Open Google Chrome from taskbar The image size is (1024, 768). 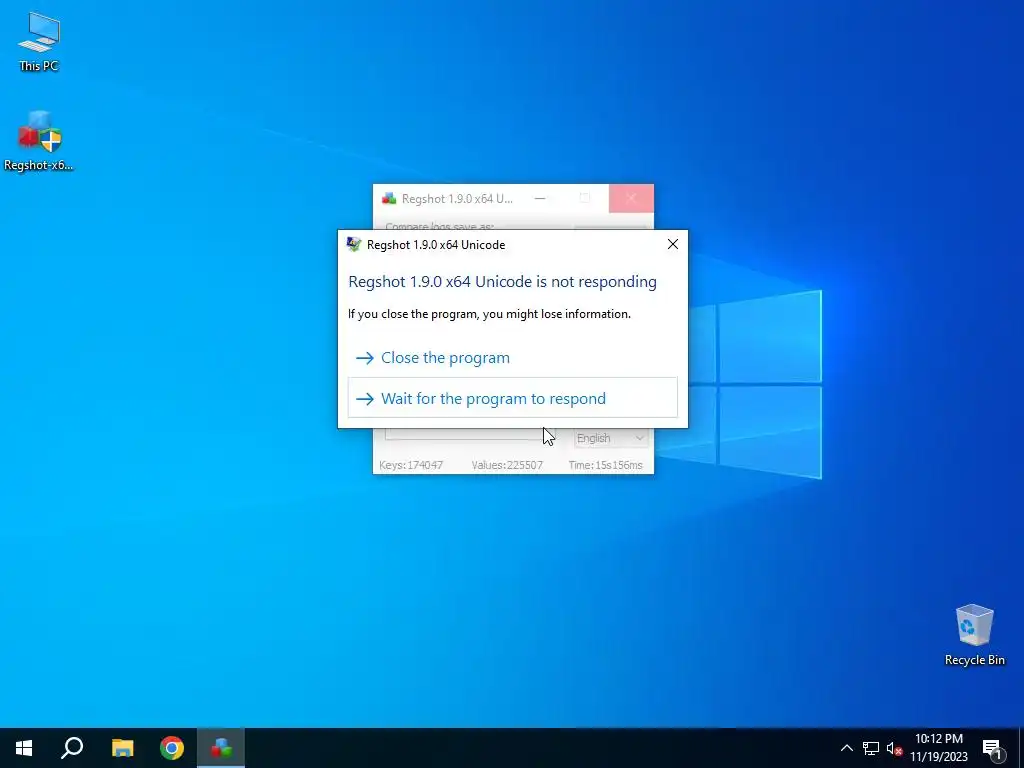pos(172,748)
